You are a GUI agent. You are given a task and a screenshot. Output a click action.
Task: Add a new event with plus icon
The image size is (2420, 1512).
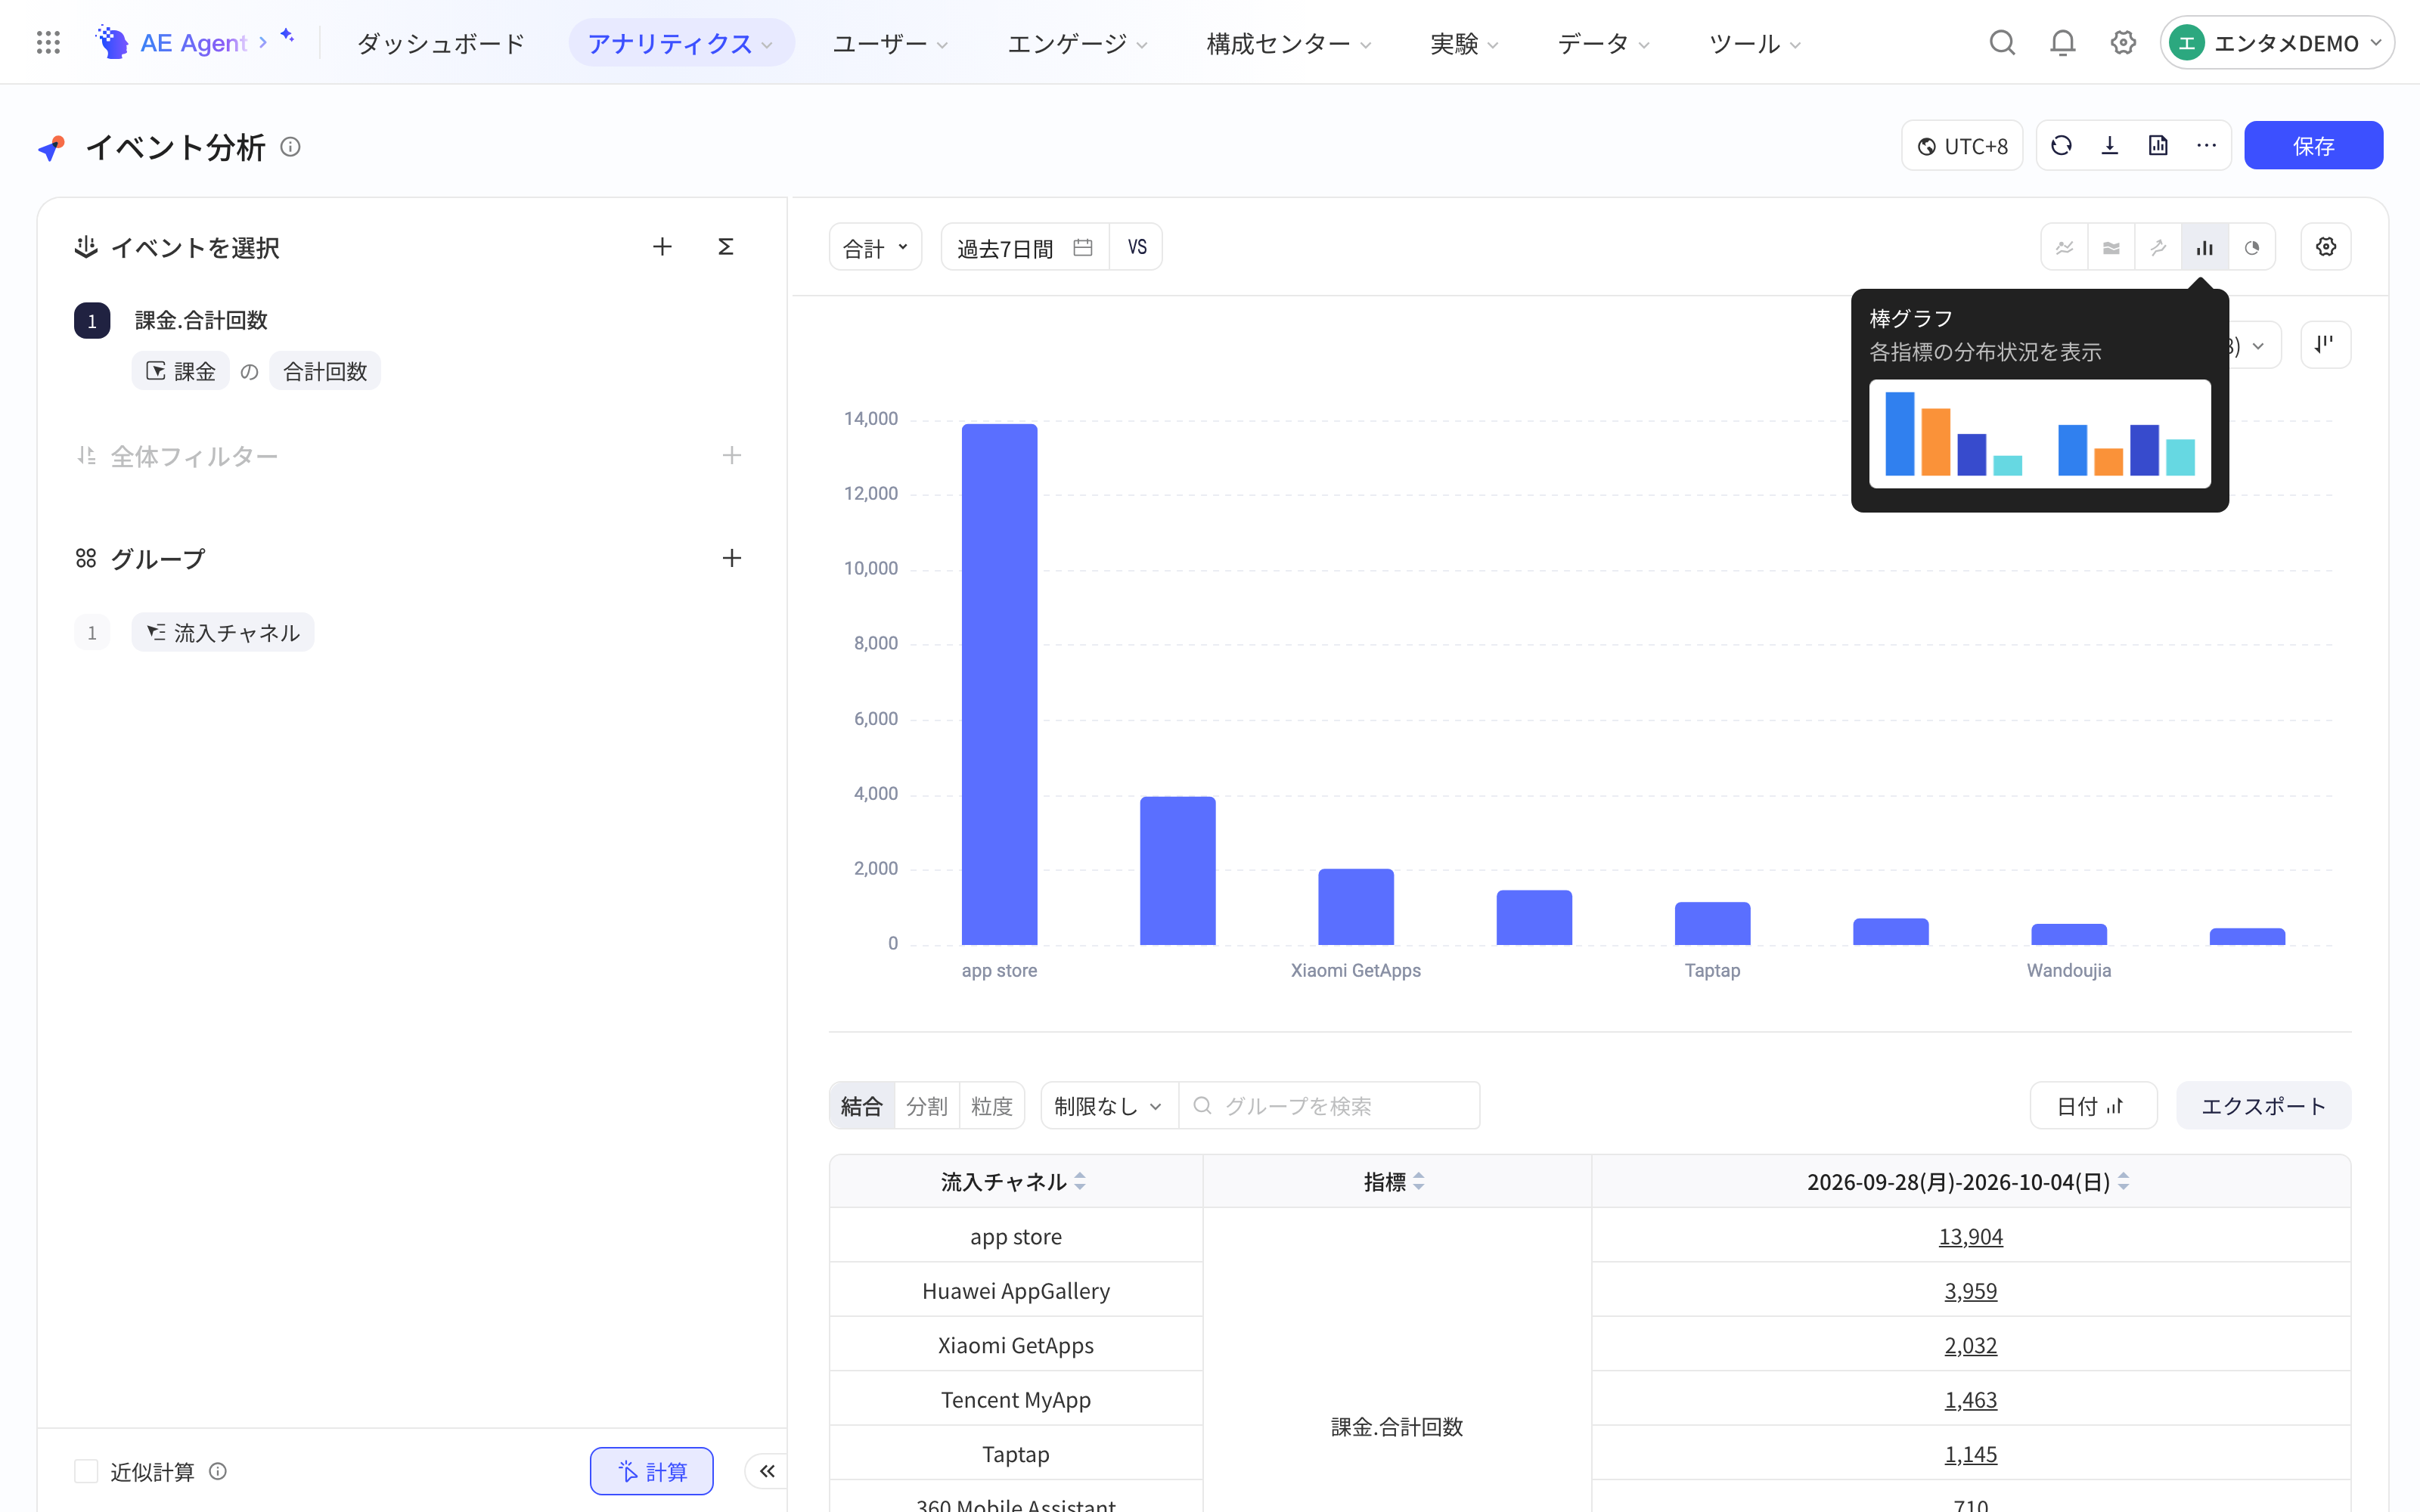662,247
